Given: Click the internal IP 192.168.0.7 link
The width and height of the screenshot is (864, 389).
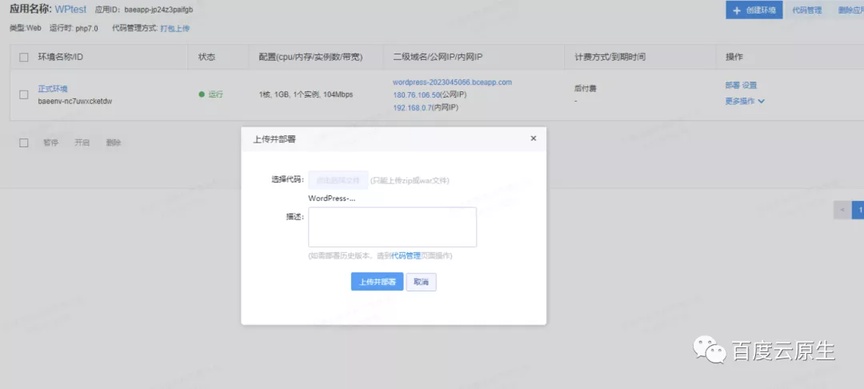Looking at the screenshot, I should (412, 107).
